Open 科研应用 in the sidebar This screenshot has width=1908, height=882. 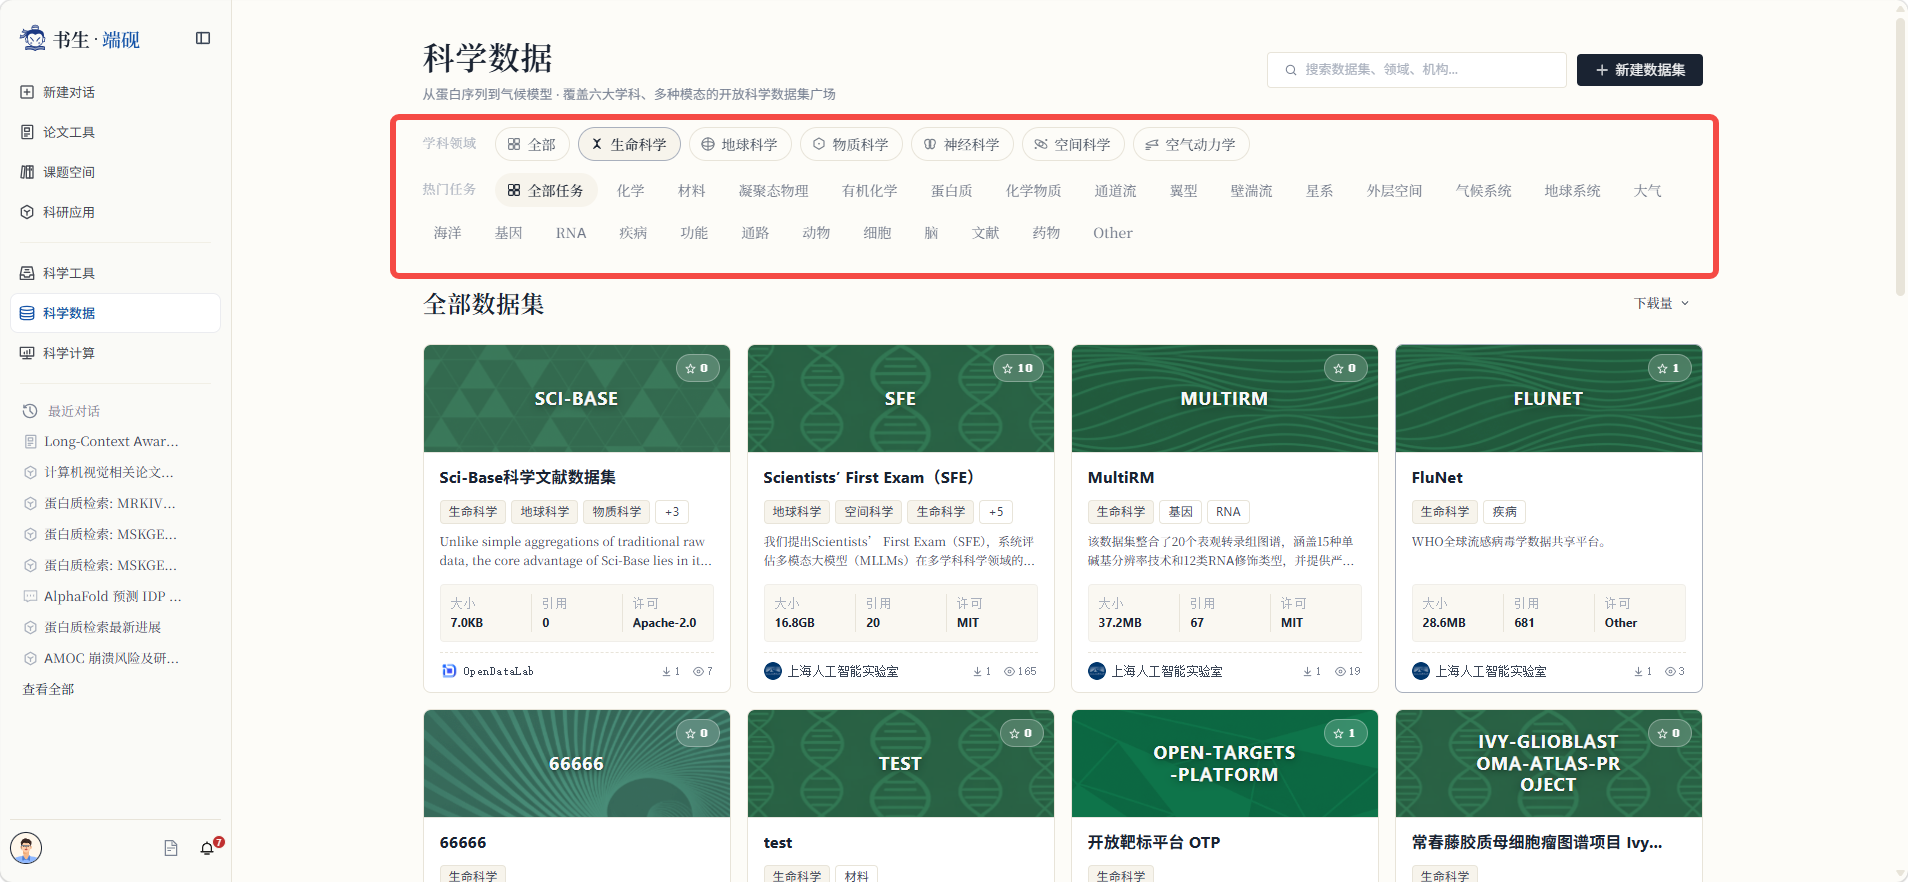[115, 212]
